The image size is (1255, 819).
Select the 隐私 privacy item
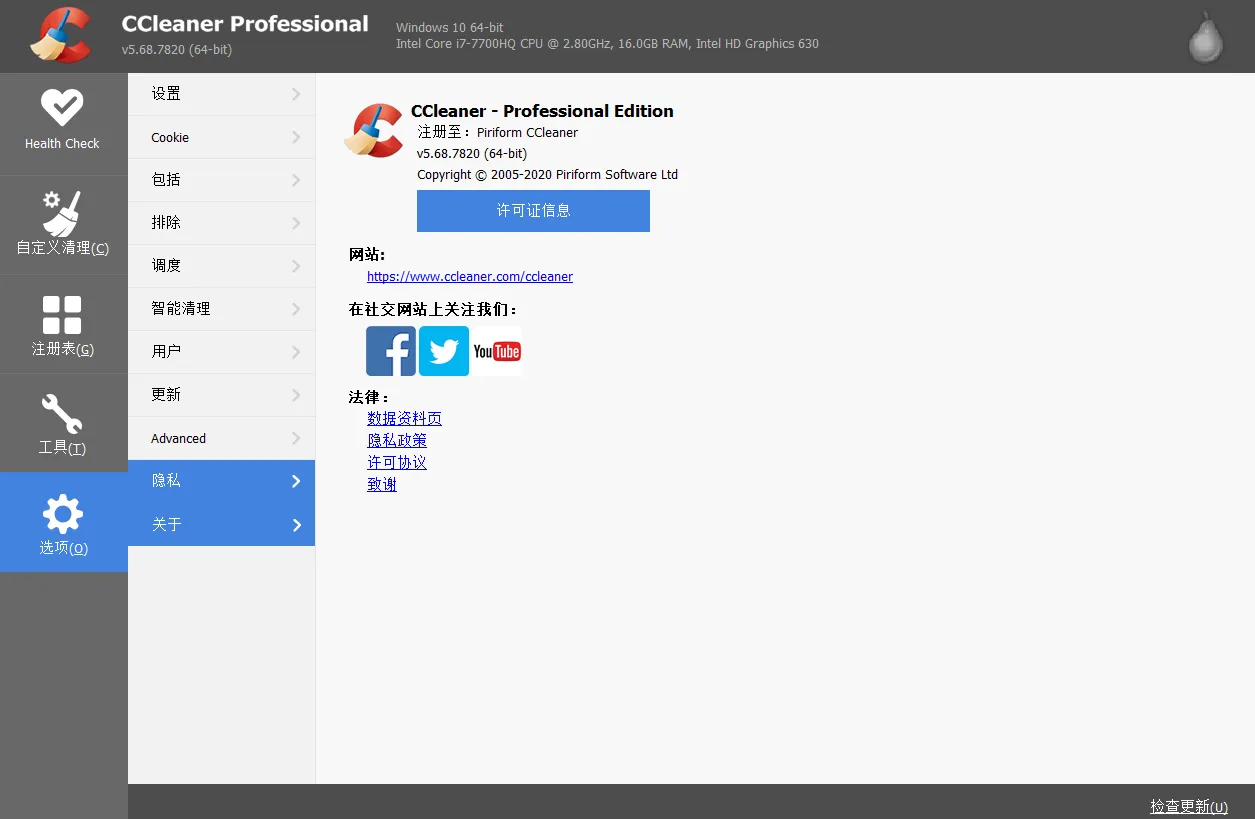[x=221, y=481]
